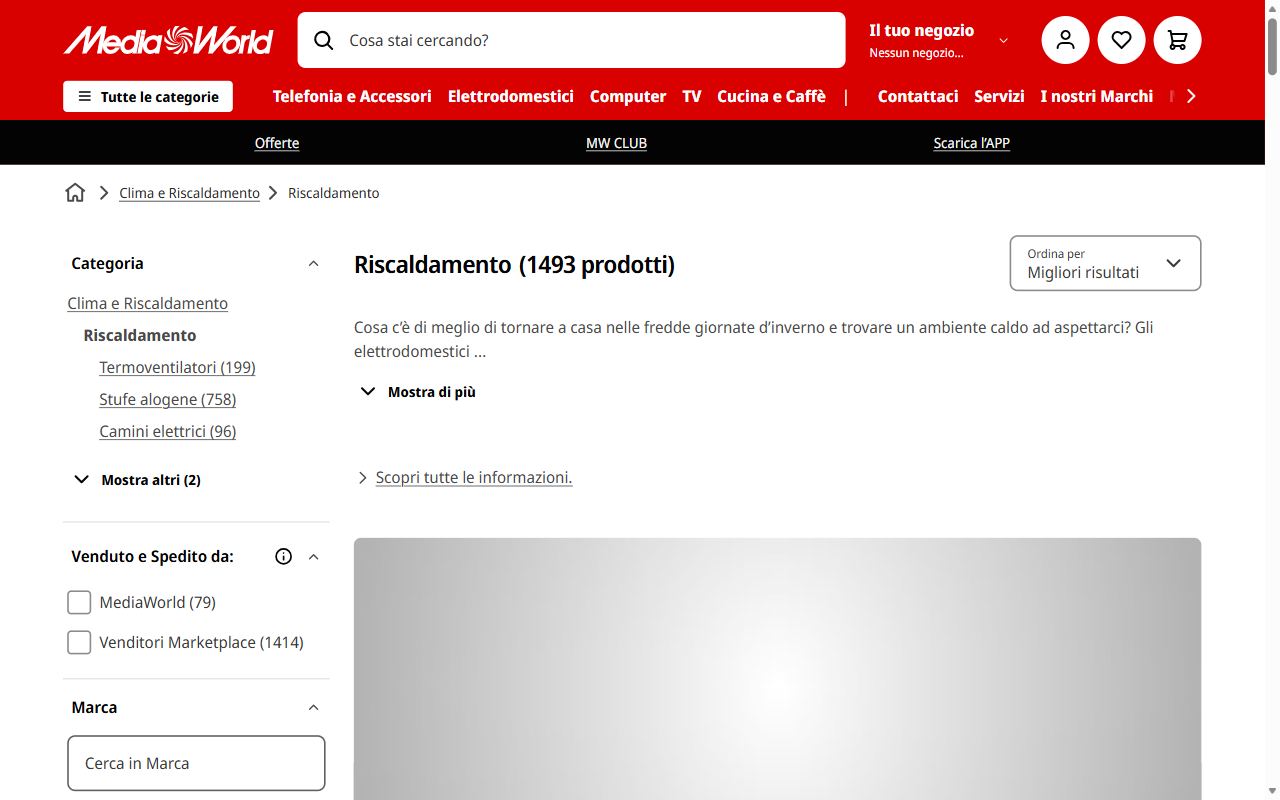The width and height of the screenshot is (1280, 800).
Task: Collapse the Venduto e Spedito da section
Action: click(313, 557)
